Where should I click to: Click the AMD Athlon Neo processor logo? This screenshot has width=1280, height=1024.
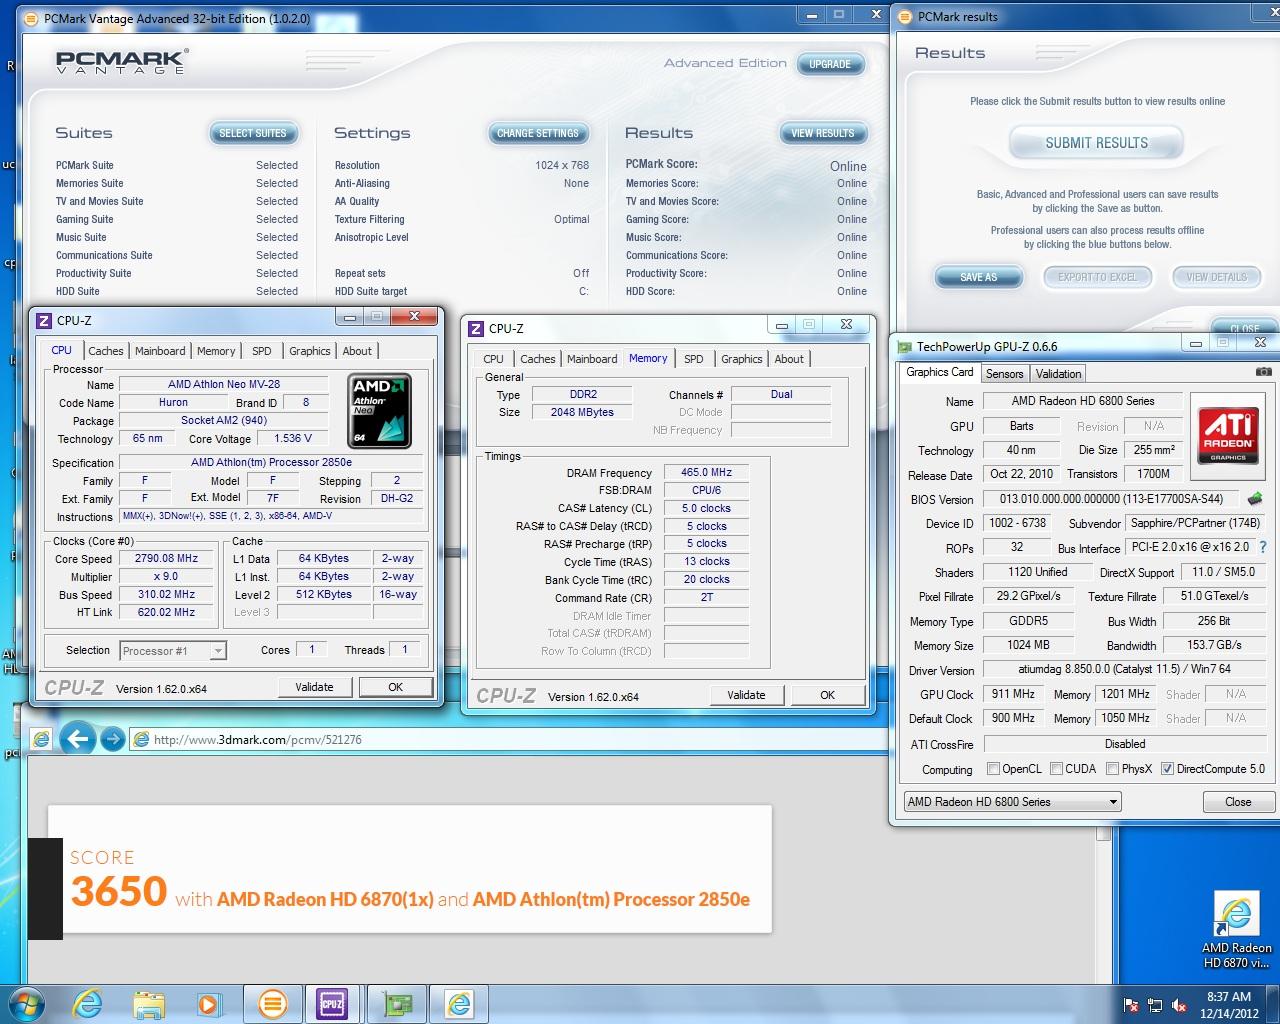click(x=380, y=411)
